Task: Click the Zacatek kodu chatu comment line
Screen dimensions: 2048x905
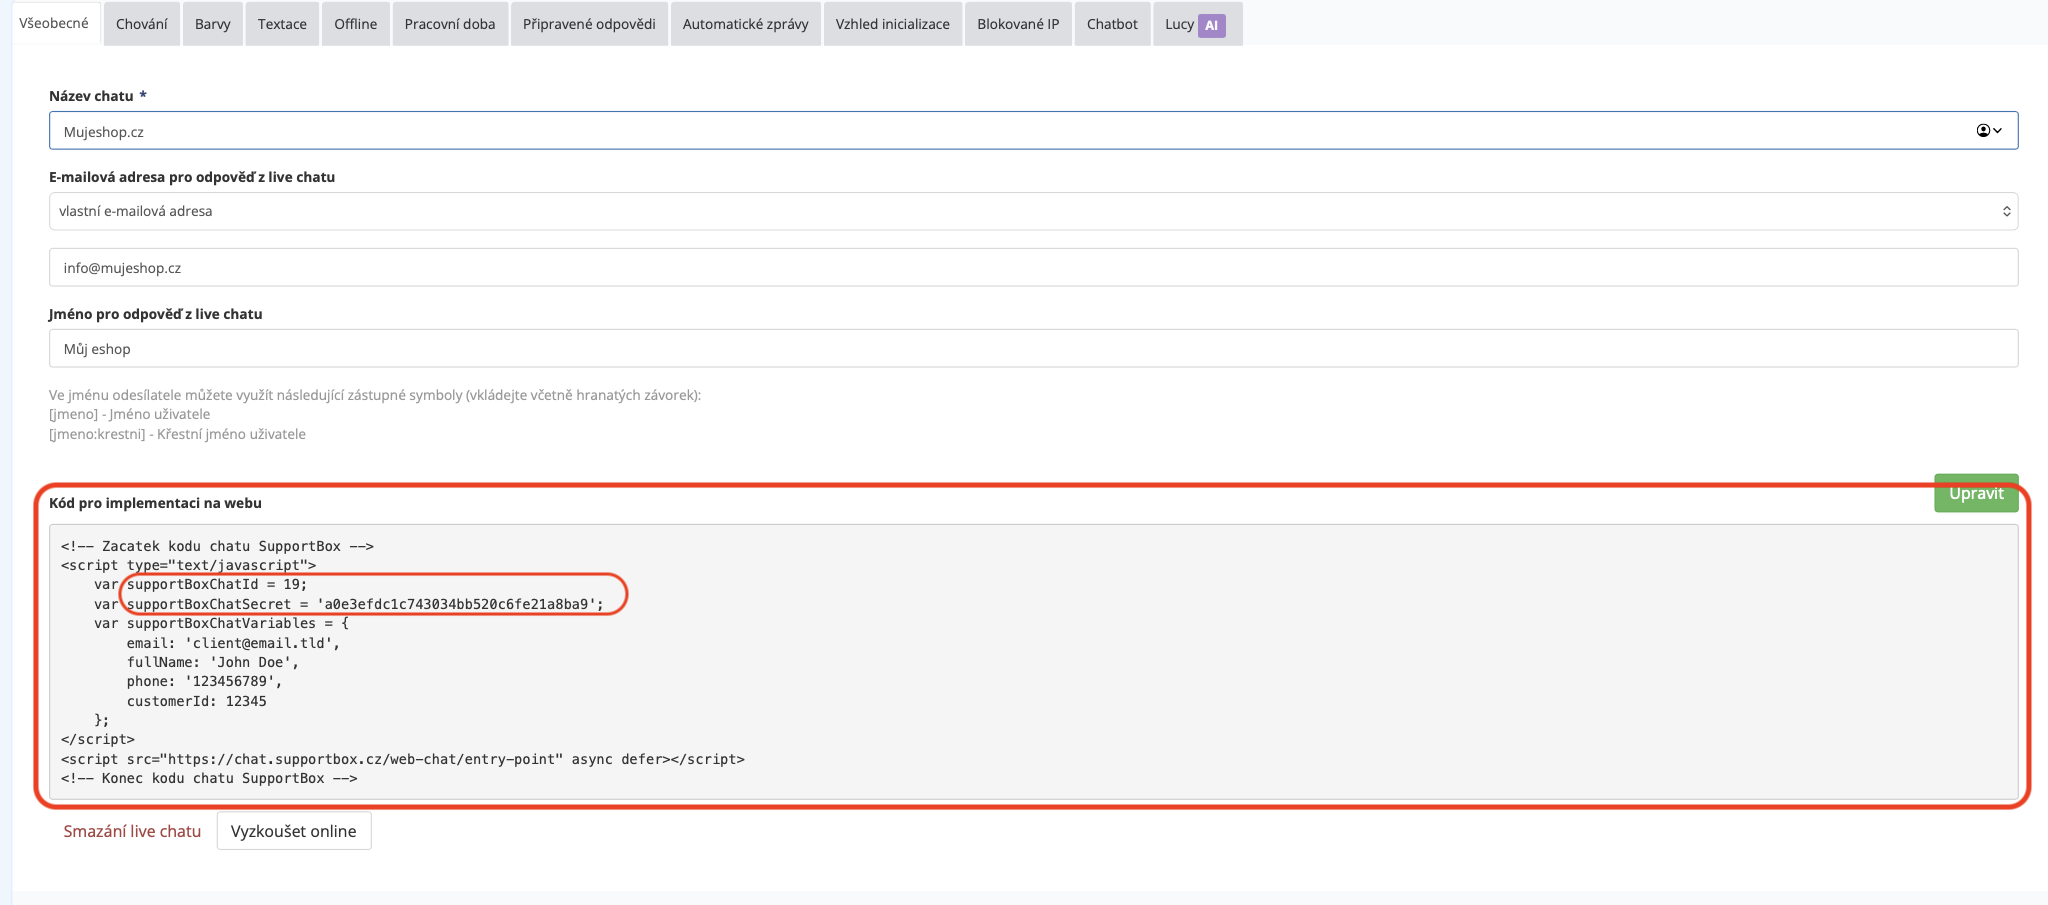Action: (217, 546)
